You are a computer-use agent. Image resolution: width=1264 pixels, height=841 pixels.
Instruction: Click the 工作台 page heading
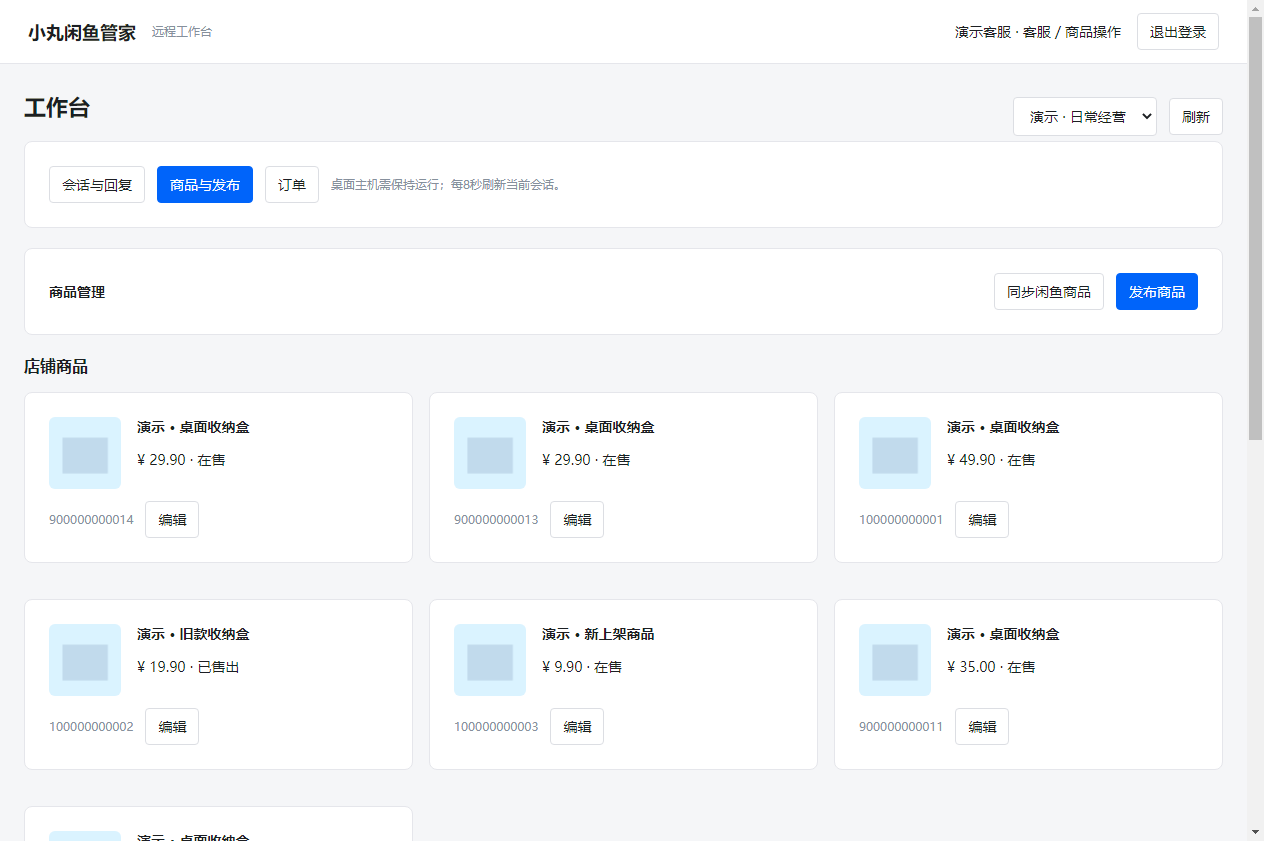point(57,108)
